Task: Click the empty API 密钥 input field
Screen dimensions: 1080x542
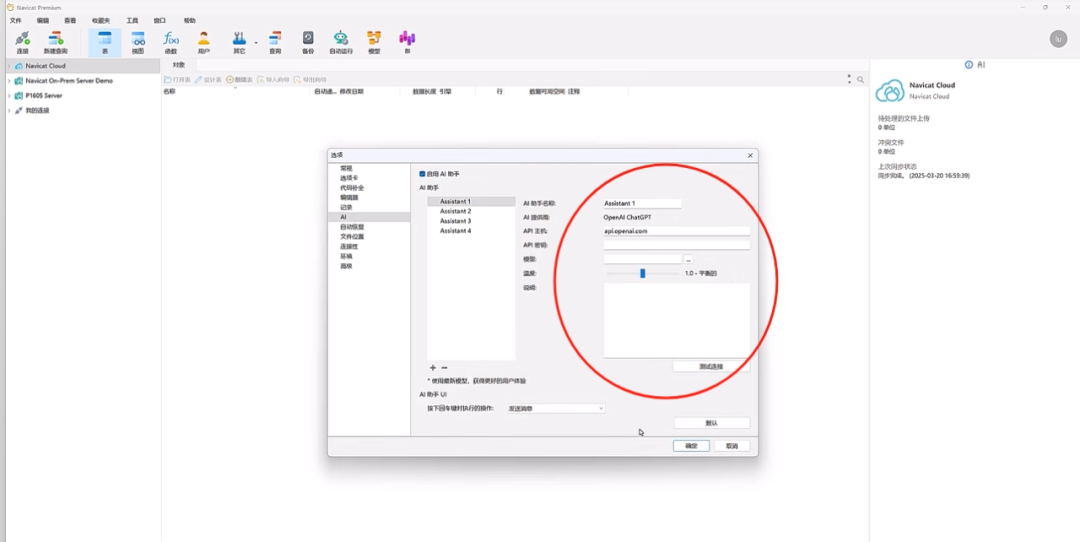Action: (676, 244)
